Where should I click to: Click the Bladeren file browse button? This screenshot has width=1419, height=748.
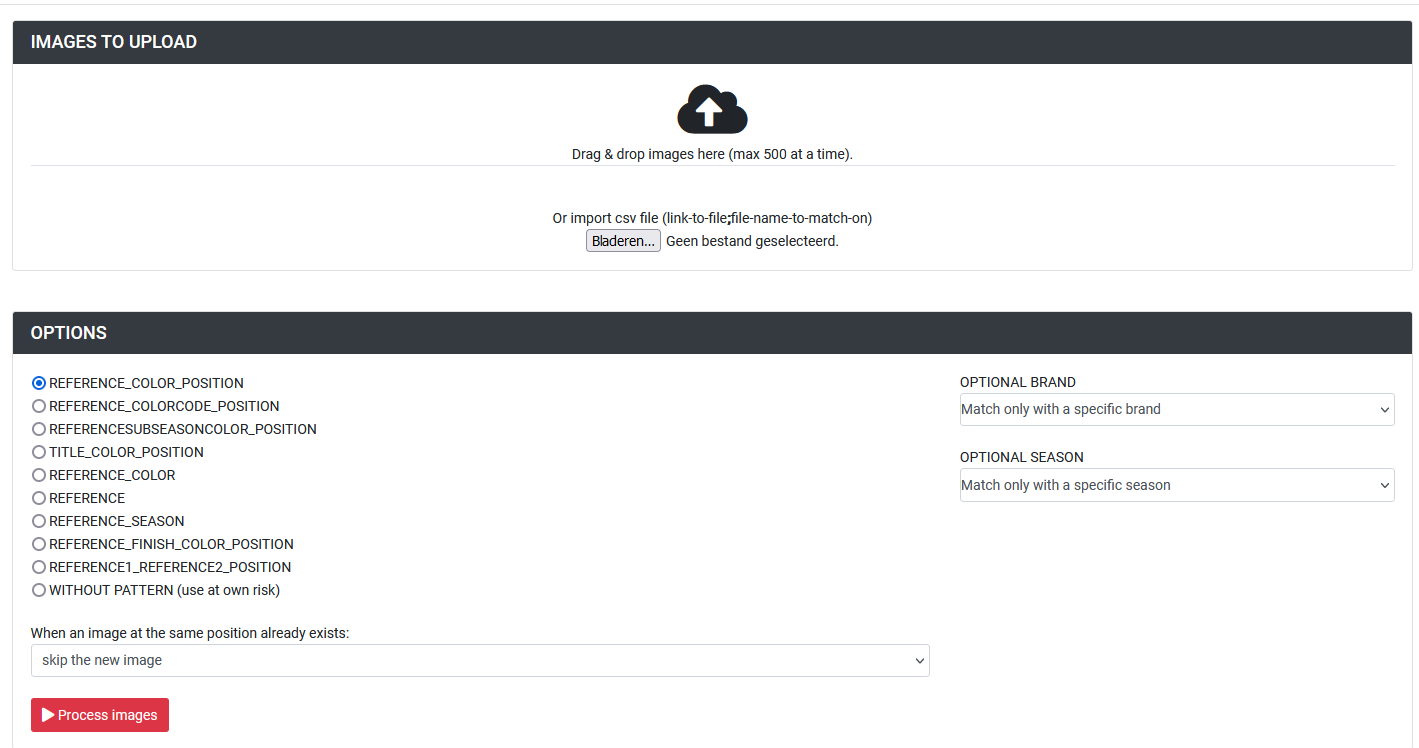623,241
